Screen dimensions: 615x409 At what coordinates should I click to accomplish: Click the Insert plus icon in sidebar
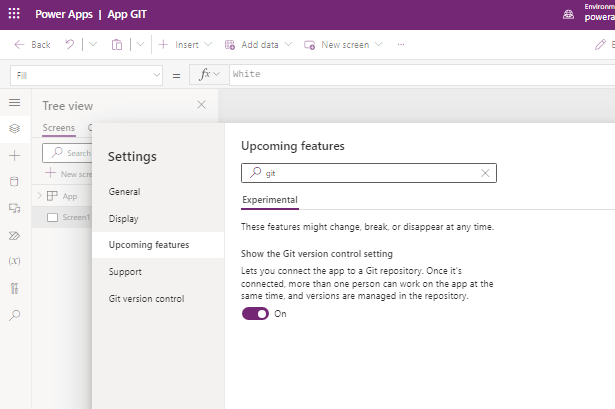click(15, 156)
